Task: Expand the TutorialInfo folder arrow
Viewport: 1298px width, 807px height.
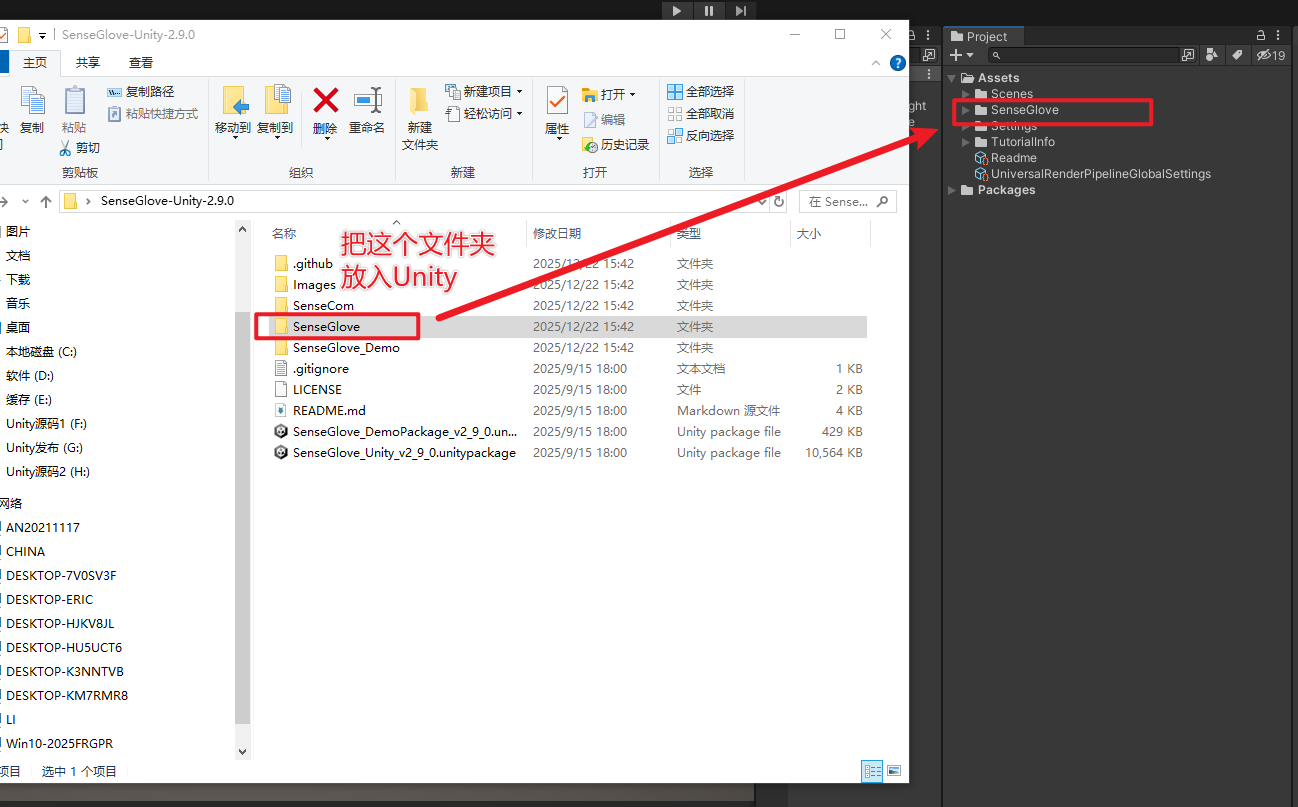Action: (966, 142)
